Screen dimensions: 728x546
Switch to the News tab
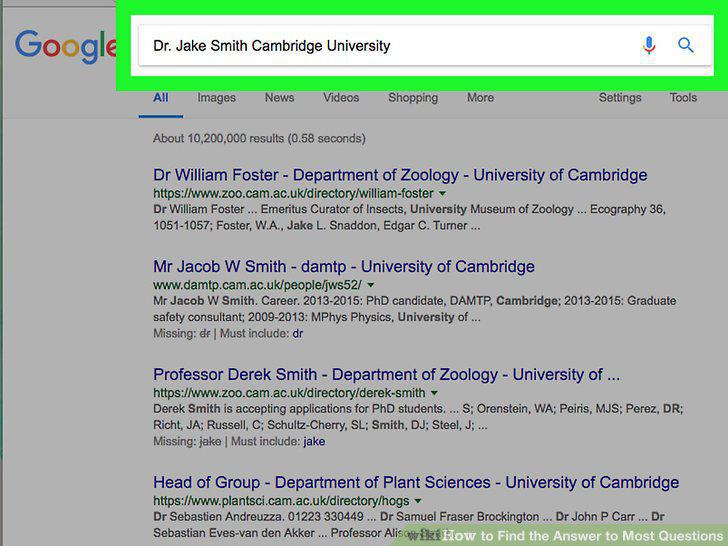tap(280, 98)
